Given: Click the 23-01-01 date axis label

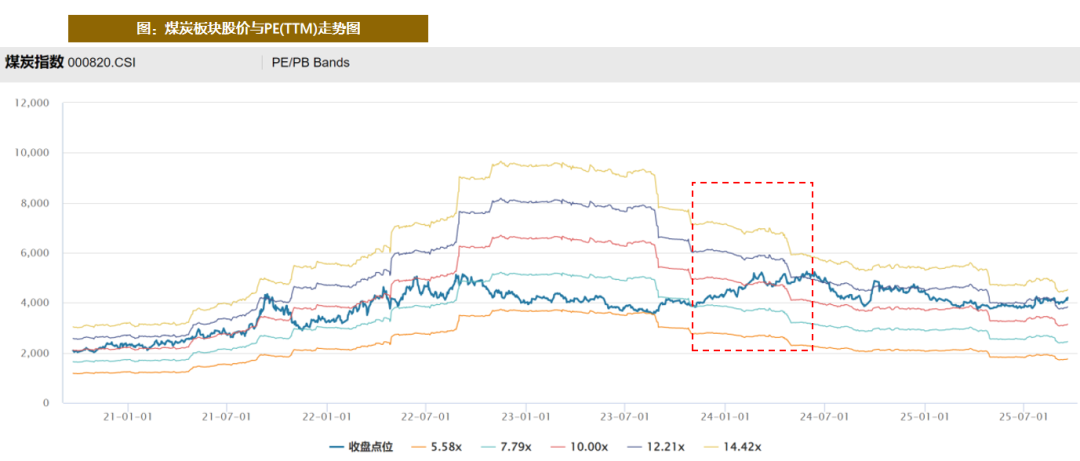Looking at the screenshot, I should pos(527,415).
